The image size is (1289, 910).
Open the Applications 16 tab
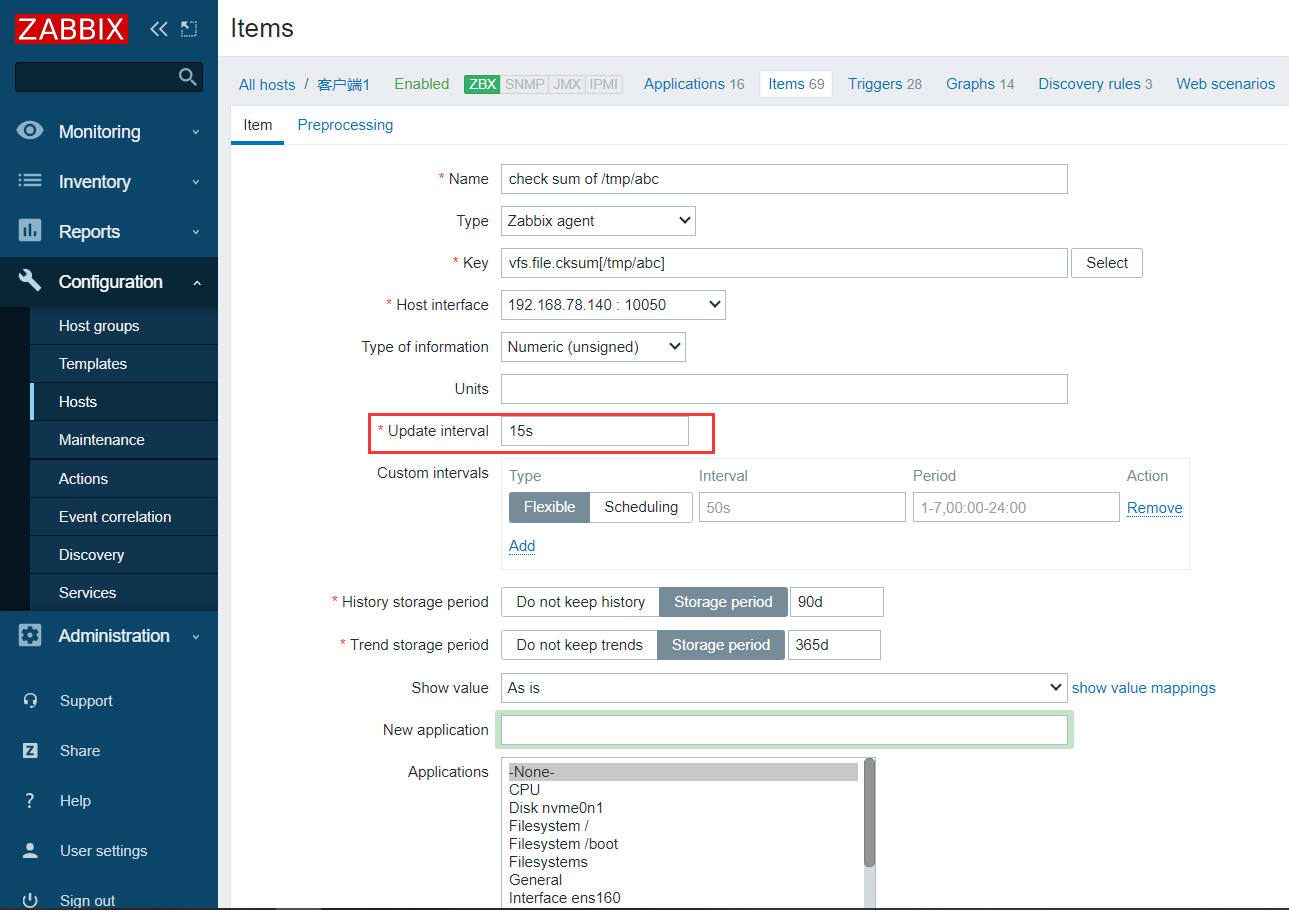(x=694, y=84)
